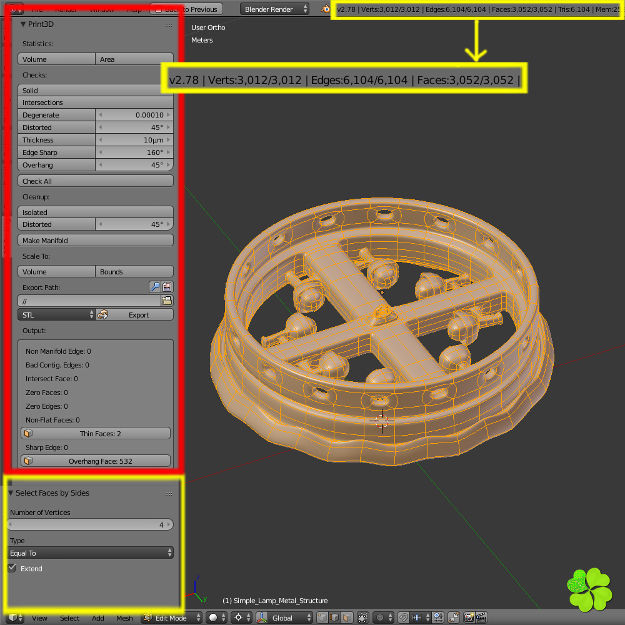Click the Scale To Volume button
Image resolution: width=625 pixels, height=625 pixels.
point(56,271)
